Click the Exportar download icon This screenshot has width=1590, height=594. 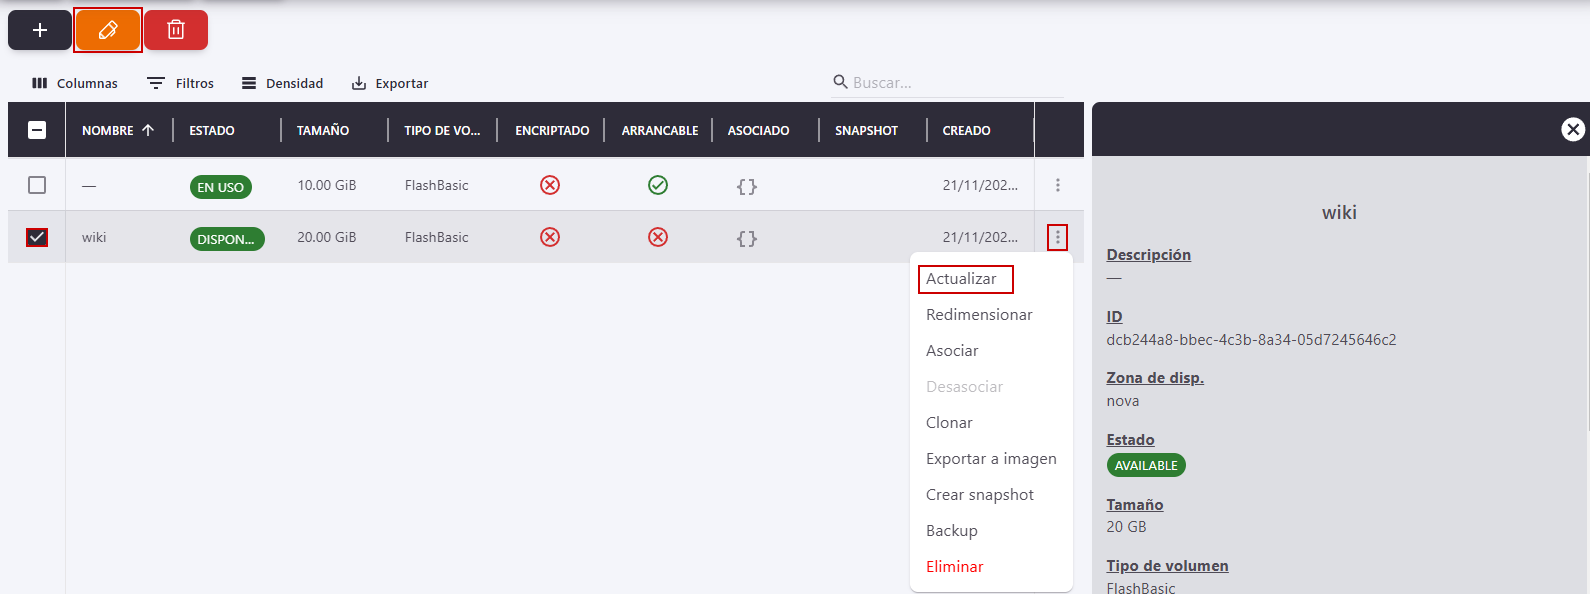click(x=359, y=83)
